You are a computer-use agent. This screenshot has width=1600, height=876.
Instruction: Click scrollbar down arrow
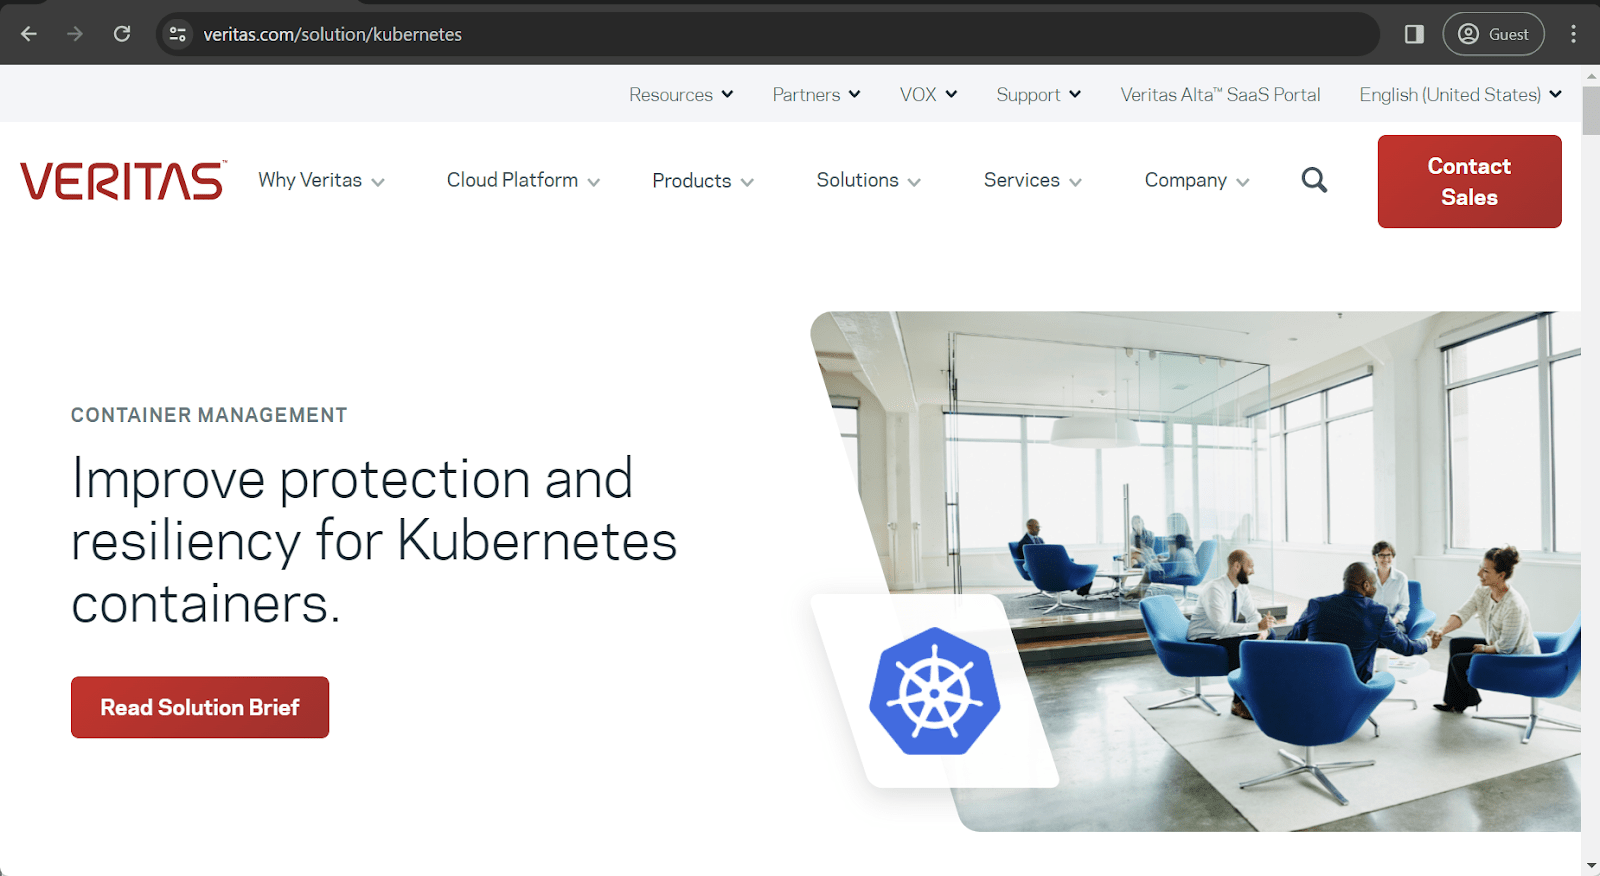tap(1591, 866)
